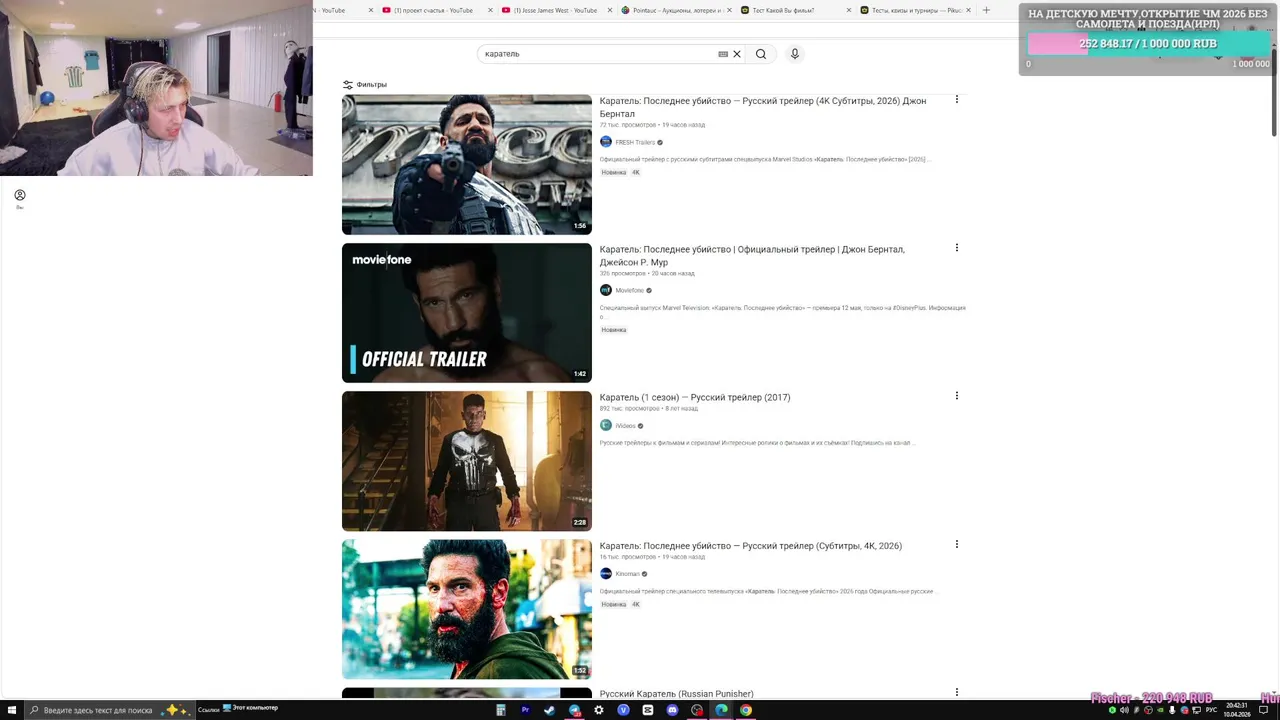The image size is (1280, 720).
Task: Open the FRESH Trailers channel name link
Action: 635,142
